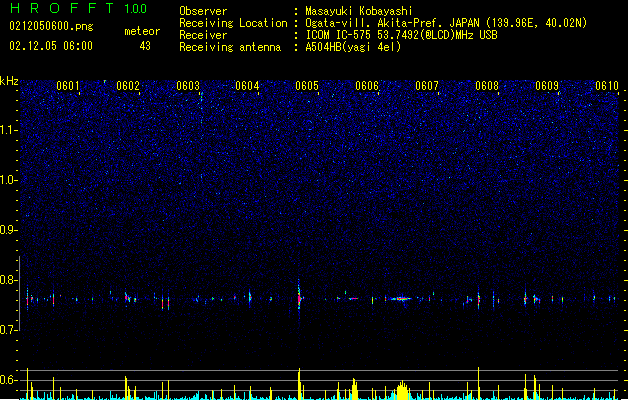Click the 0609 time marker

tap(547, 86)
